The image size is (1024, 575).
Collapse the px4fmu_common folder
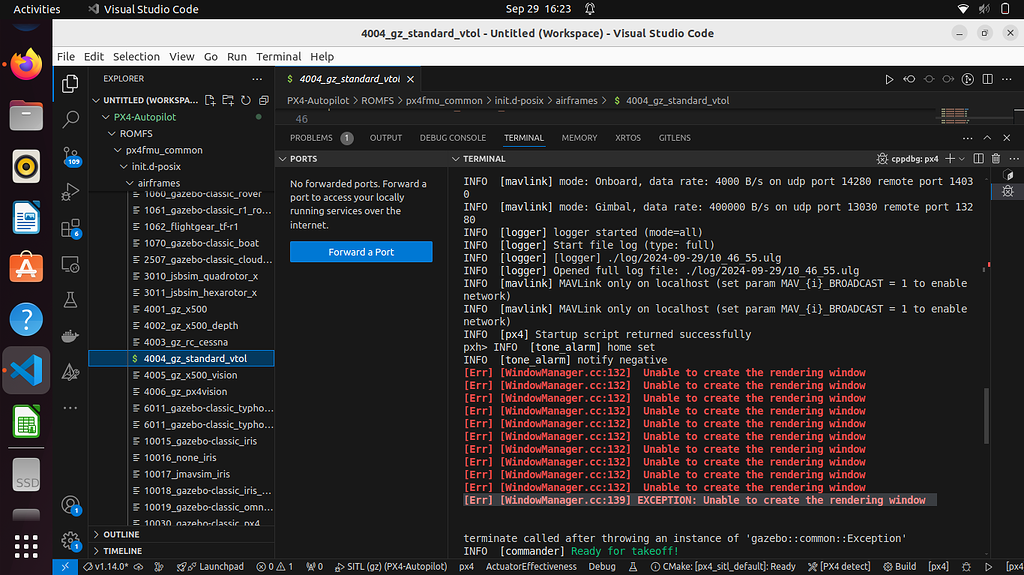tap(118, 150)
